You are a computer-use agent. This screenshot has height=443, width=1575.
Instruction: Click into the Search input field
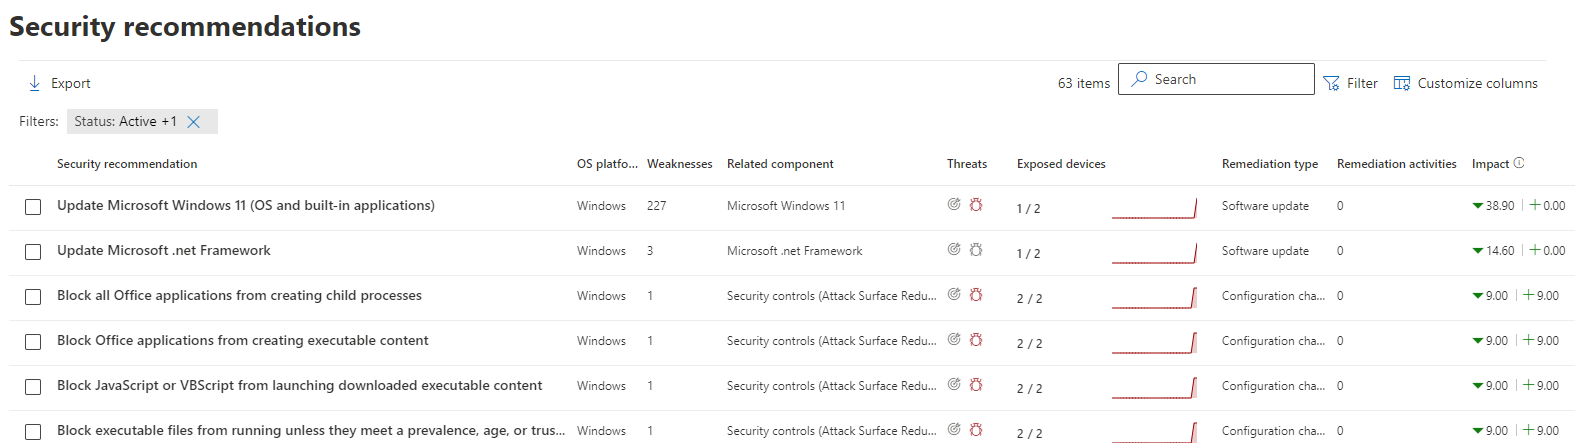click(x=1230, y=79)
